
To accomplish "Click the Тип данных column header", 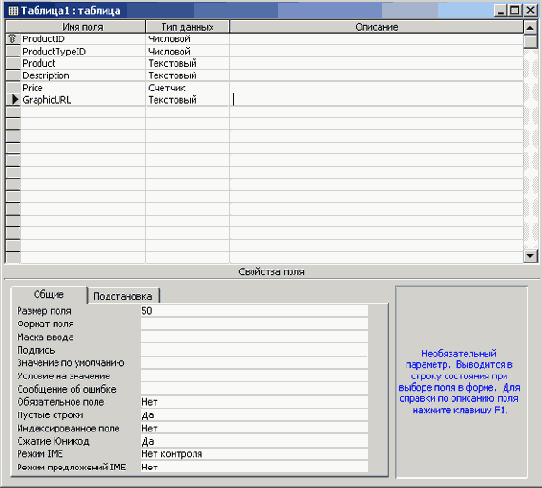I will (x=187, y=27).
